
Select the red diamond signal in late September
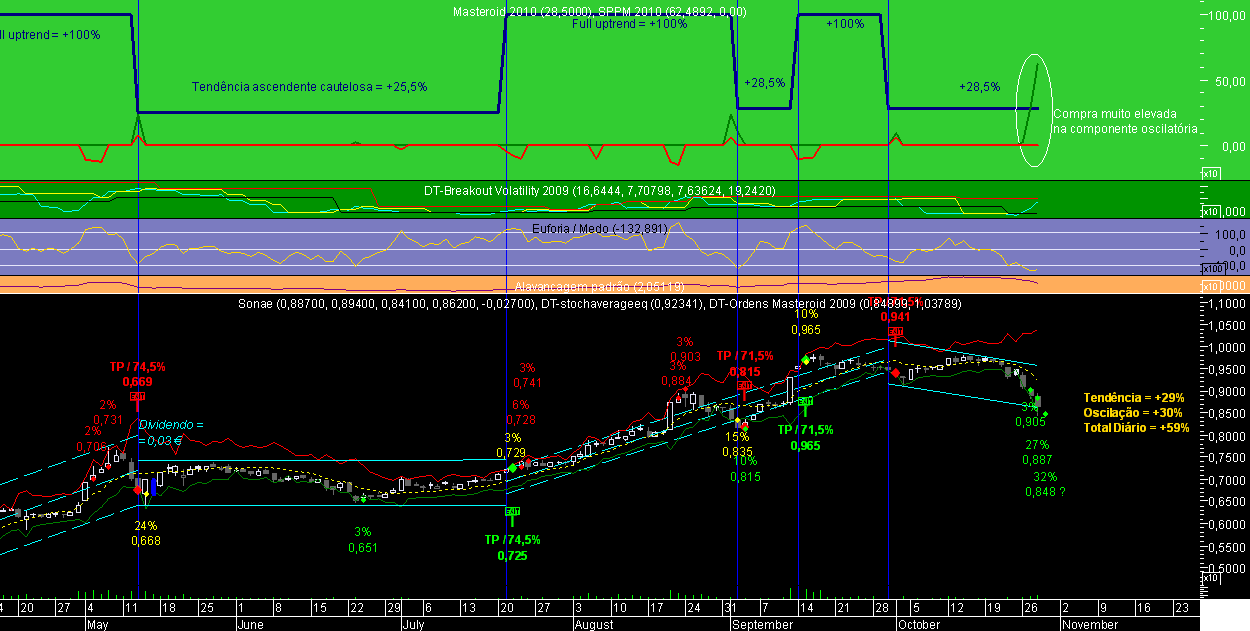(x=895, y=372)
